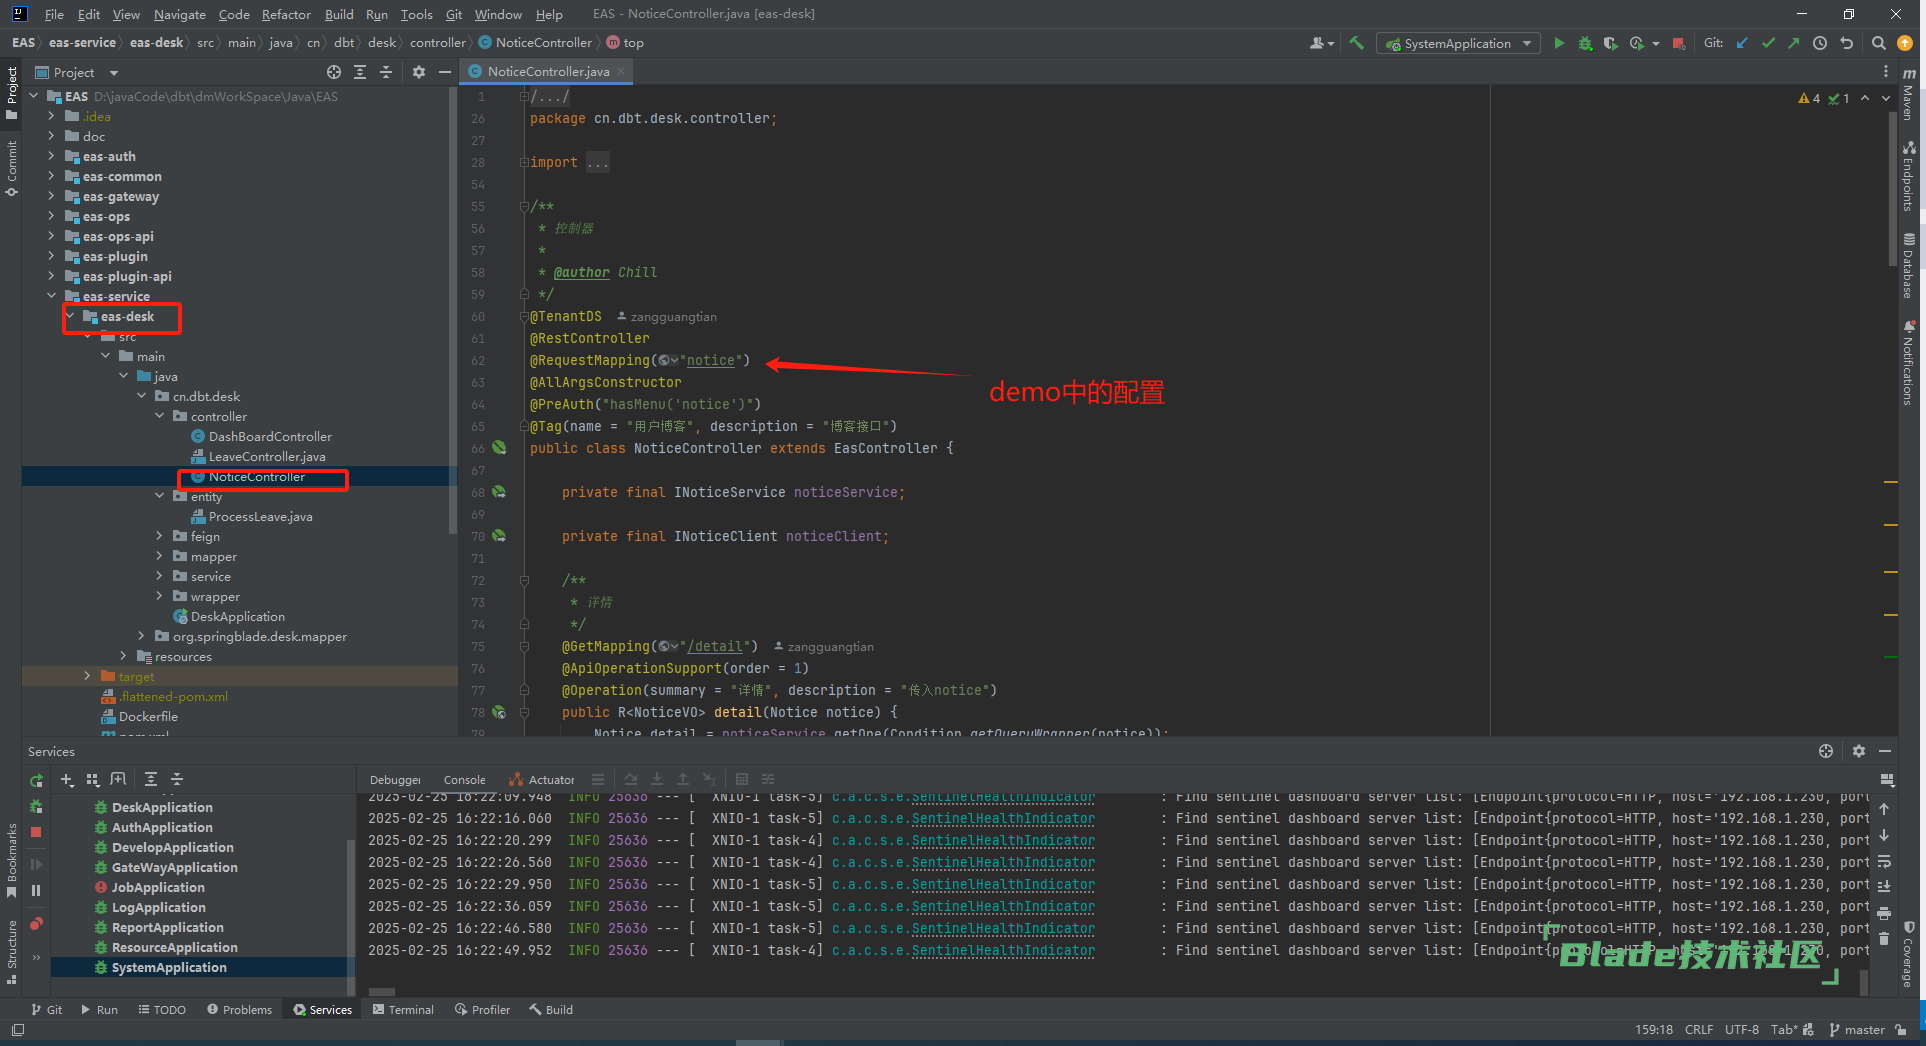Viewport: 1926px width, 1046px height.
Task: Rerun service with green icon in Services
Action: 37,781
